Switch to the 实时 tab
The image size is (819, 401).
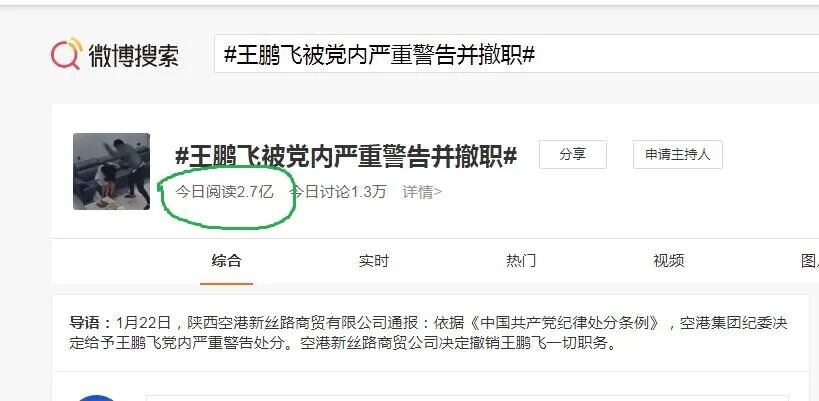click(x=374, y=261)
